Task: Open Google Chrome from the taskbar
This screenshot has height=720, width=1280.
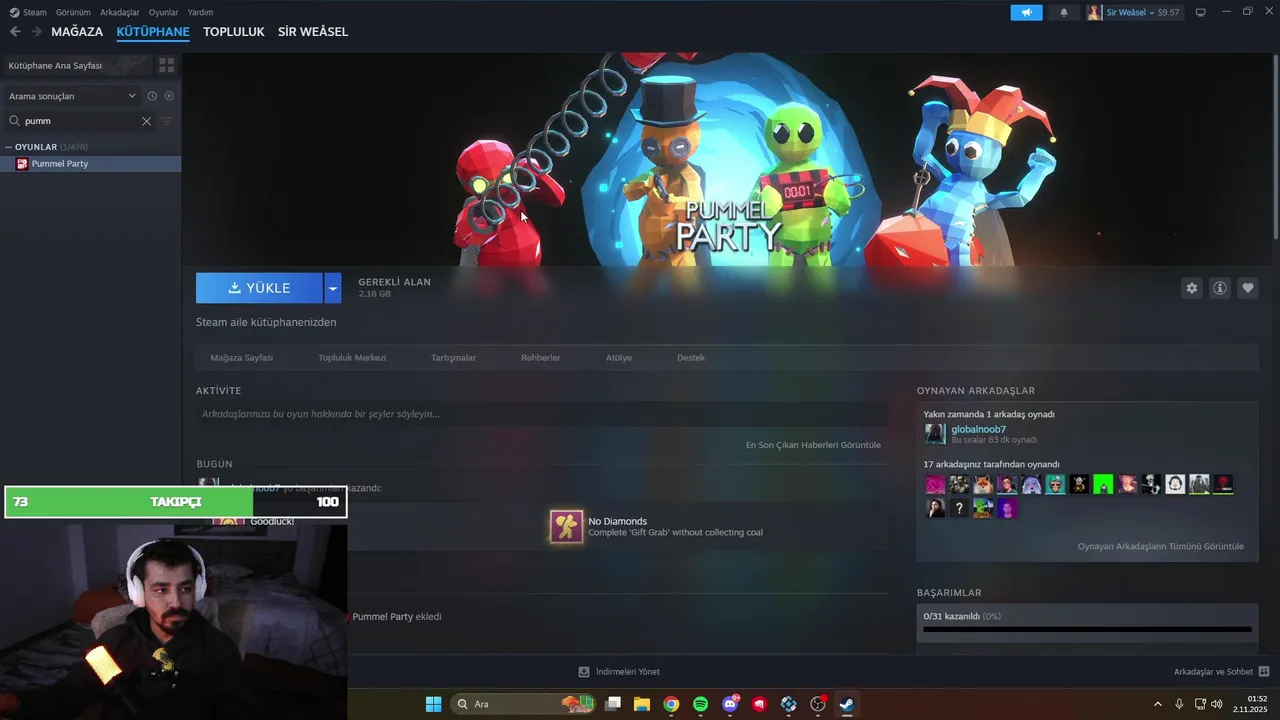Action: click(671, 704)
